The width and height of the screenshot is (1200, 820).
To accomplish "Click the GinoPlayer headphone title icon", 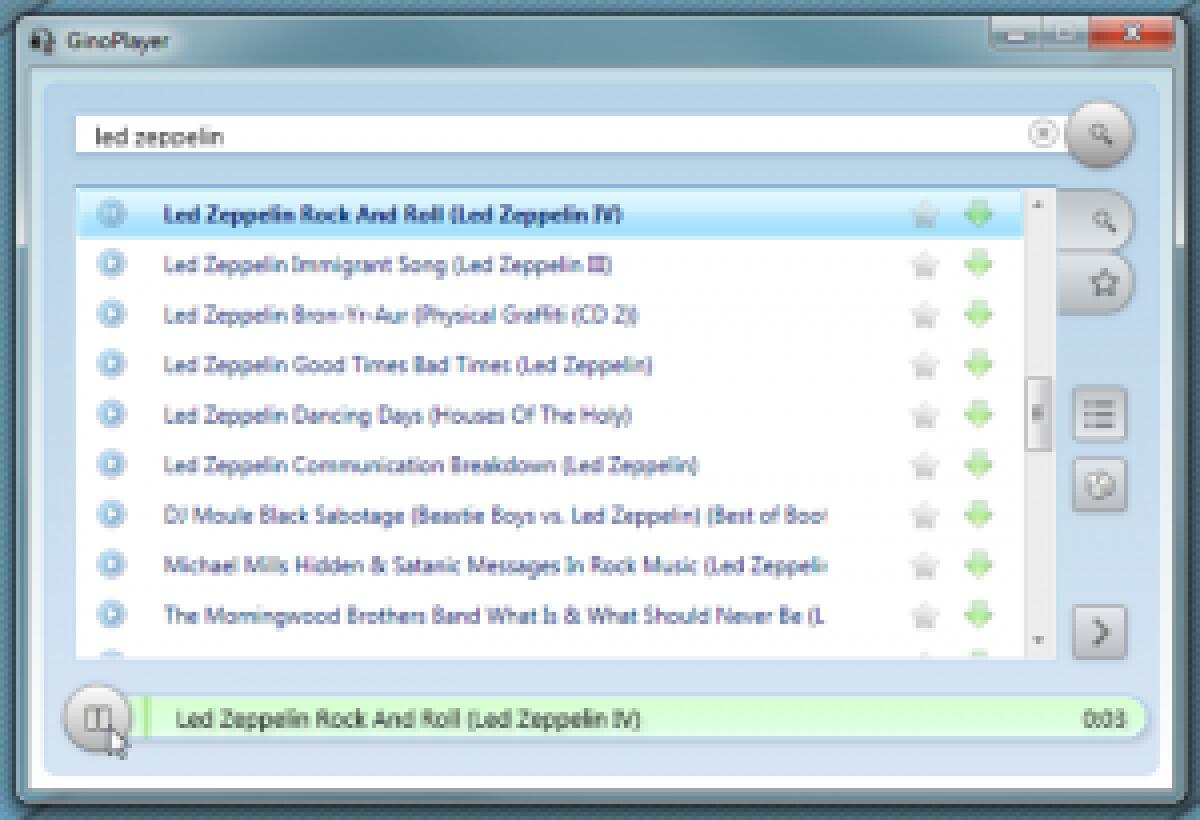I will [41, 42].
